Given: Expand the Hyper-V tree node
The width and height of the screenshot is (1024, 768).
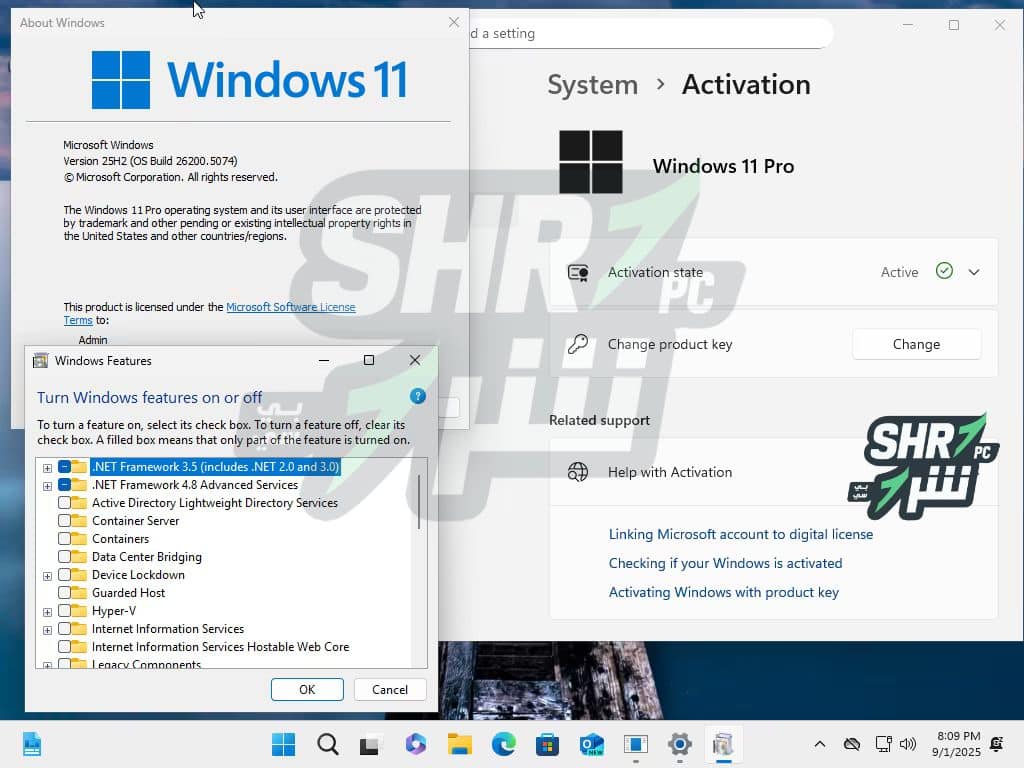Looking at the screenshot, I should [x=47, y=612].
